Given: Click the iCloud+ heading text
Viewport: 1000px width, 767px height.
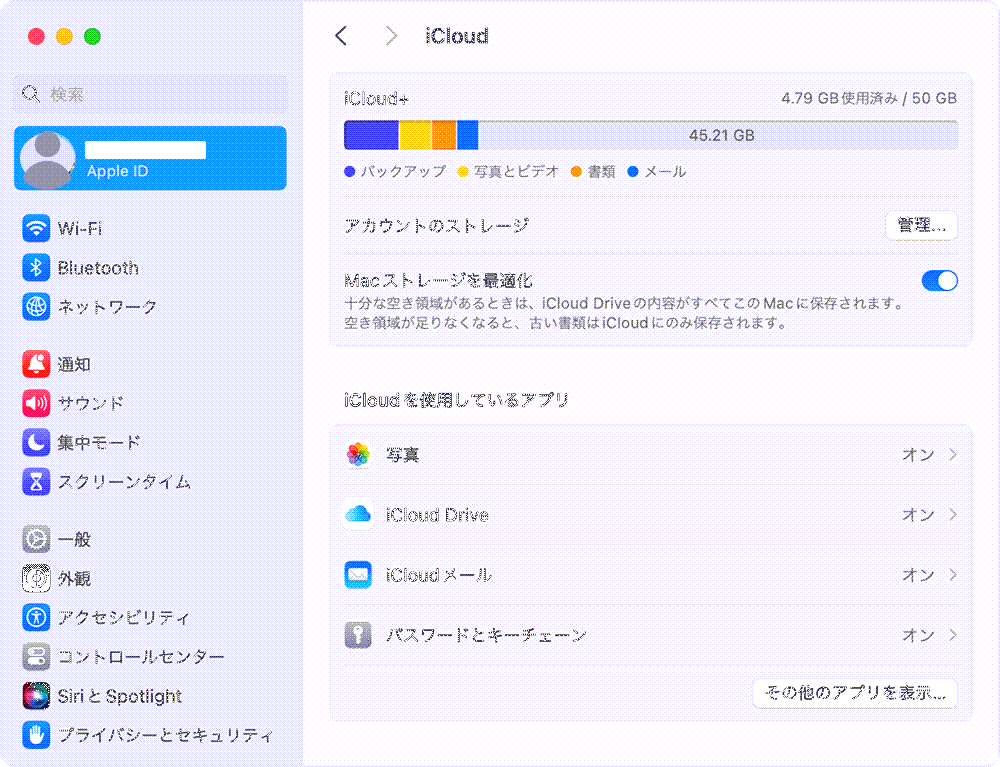Looking at the screenshot, I should 376,99.
